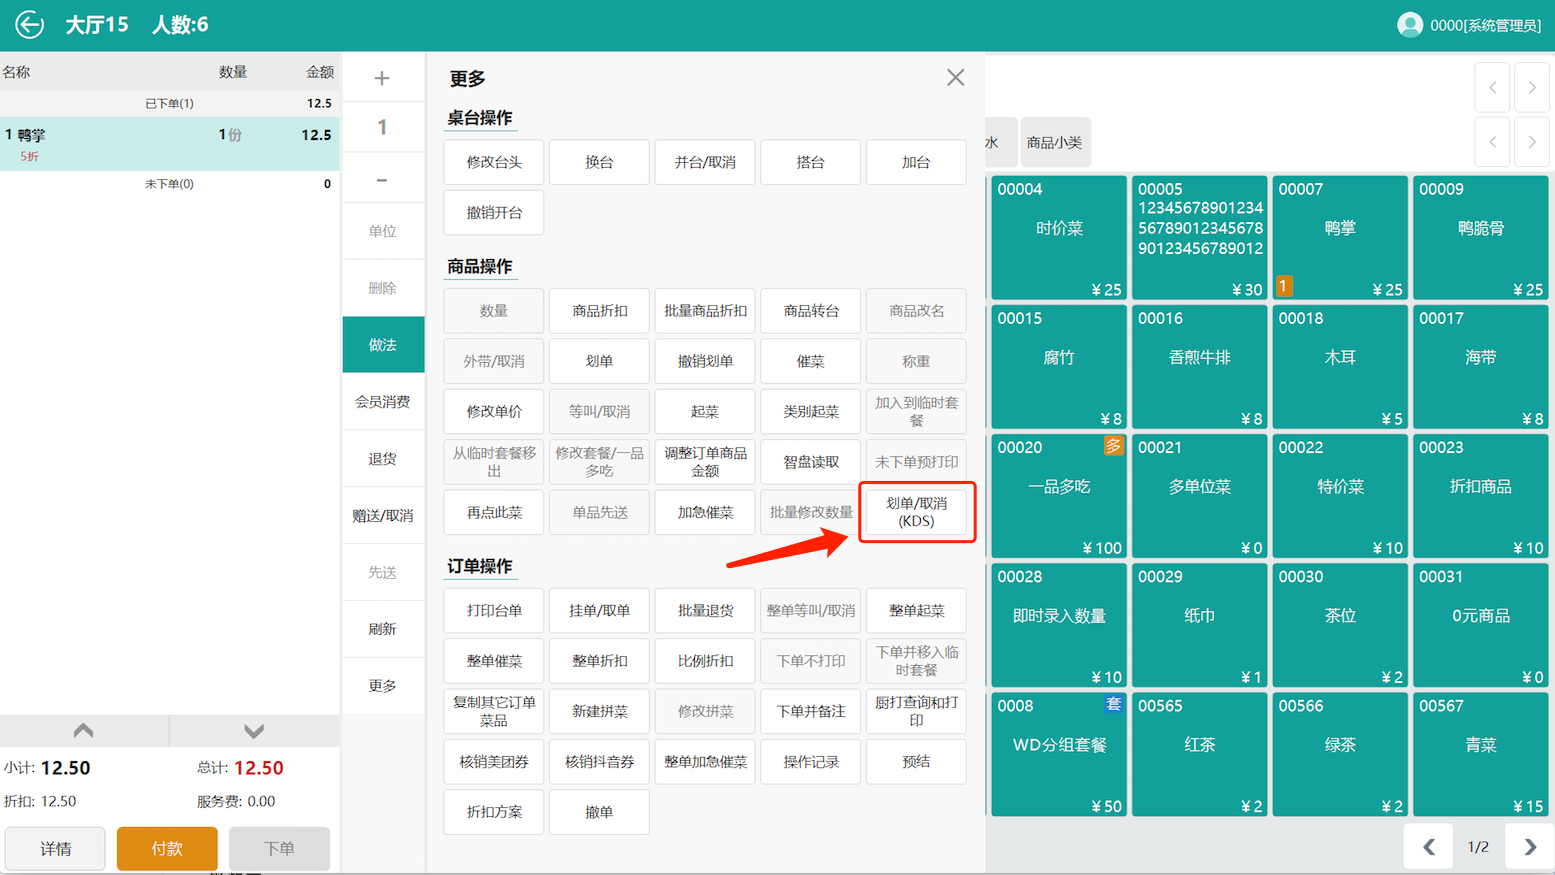The image size is (1555, 875).
Task: Click the 修改台头 button
Action: point(494,162)
